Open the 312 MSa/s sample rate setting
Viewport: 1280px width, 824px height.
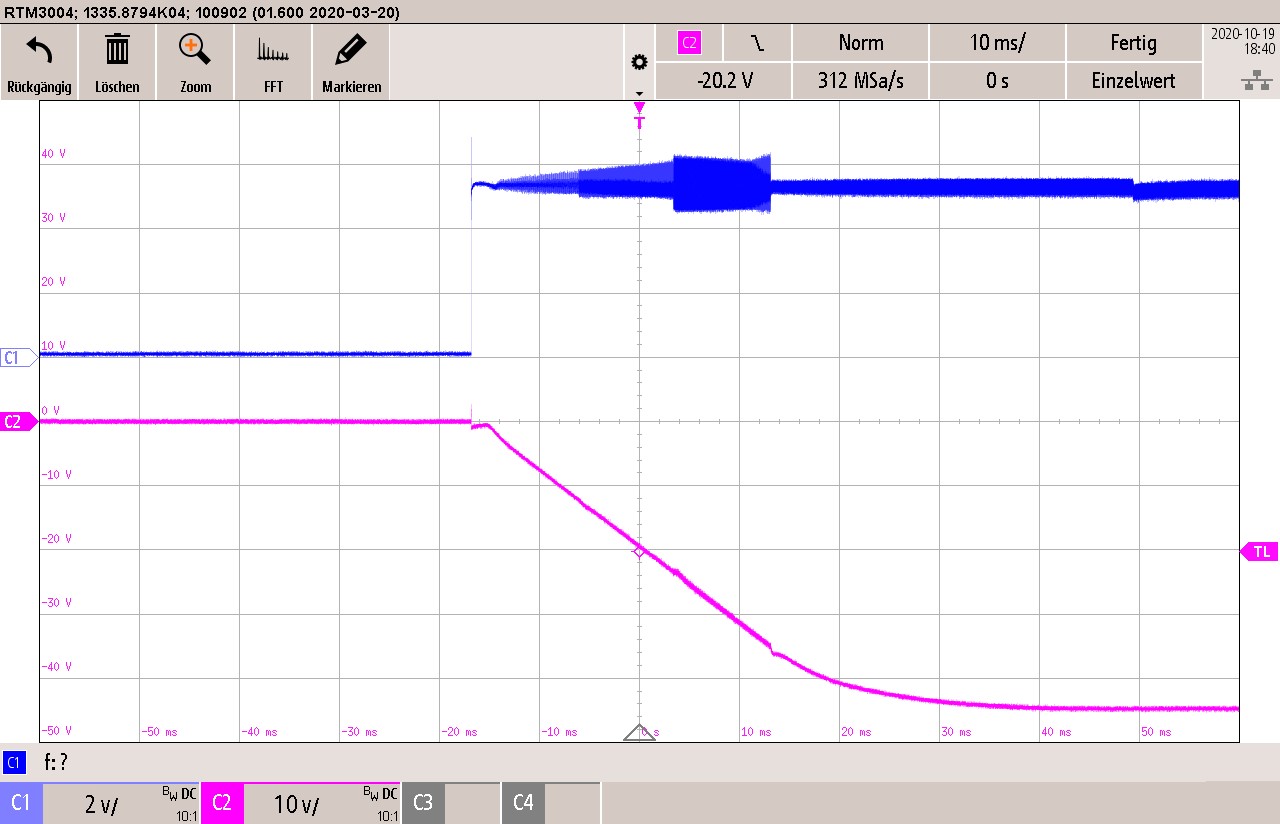(861, 81)
